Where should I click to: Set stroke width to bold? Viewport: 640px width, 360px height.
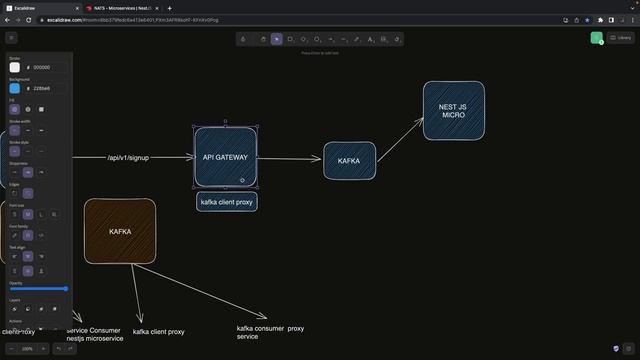pos(28,130)
